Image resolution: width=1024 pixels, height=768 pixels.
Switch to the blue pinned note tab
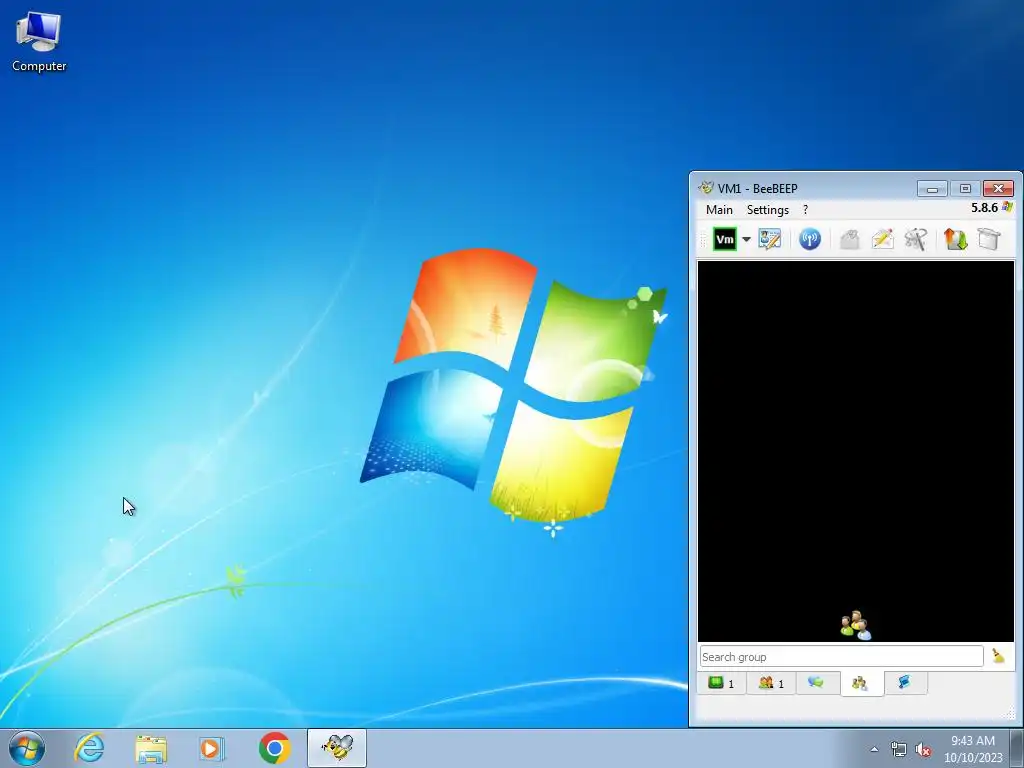[x=904, y=682]
